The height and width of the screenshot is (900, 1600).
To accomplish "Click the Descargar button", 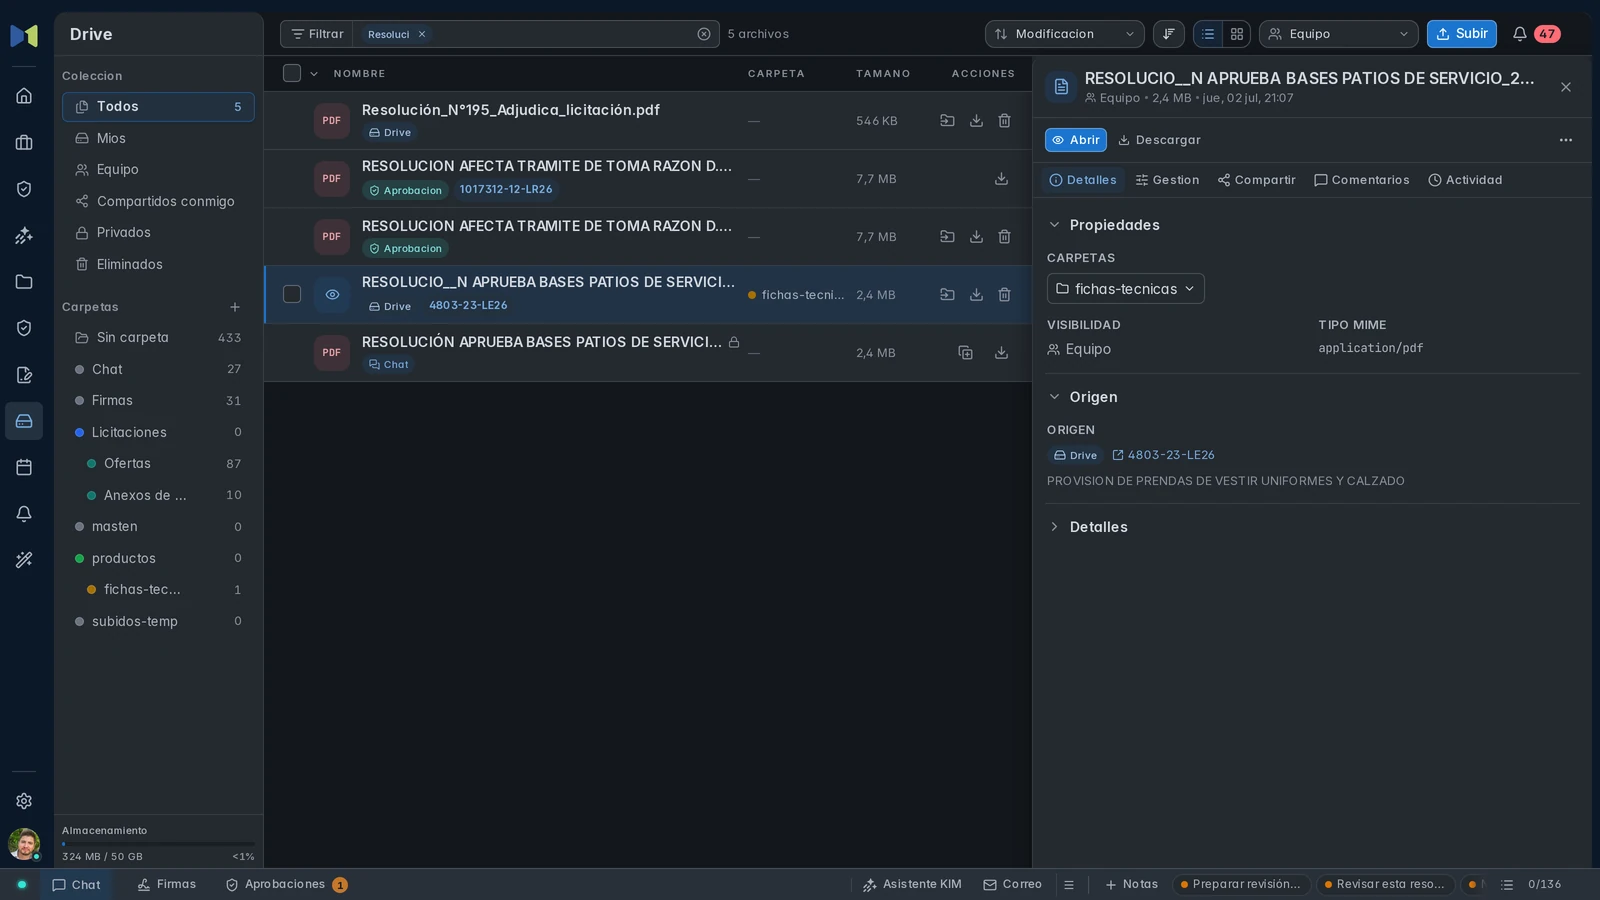I will pyautogui.click(x=1159, y=140).
